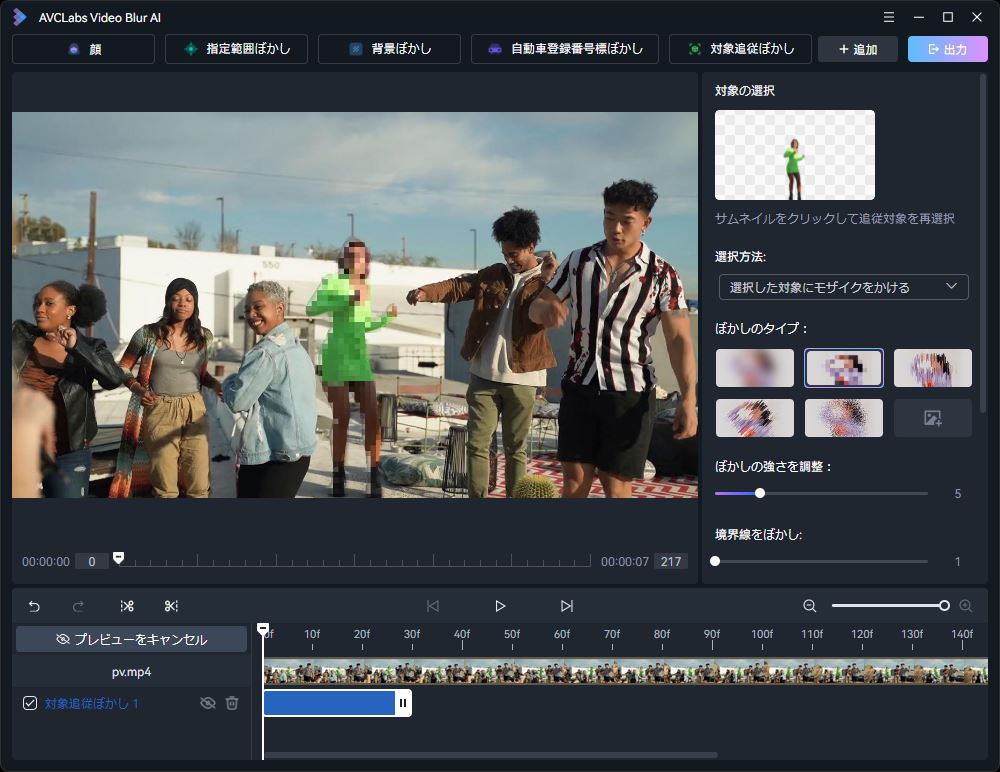Click the ぼかしの強さ strength slider handle
This screenshot has width=1000, height=772.
(760, 493)
